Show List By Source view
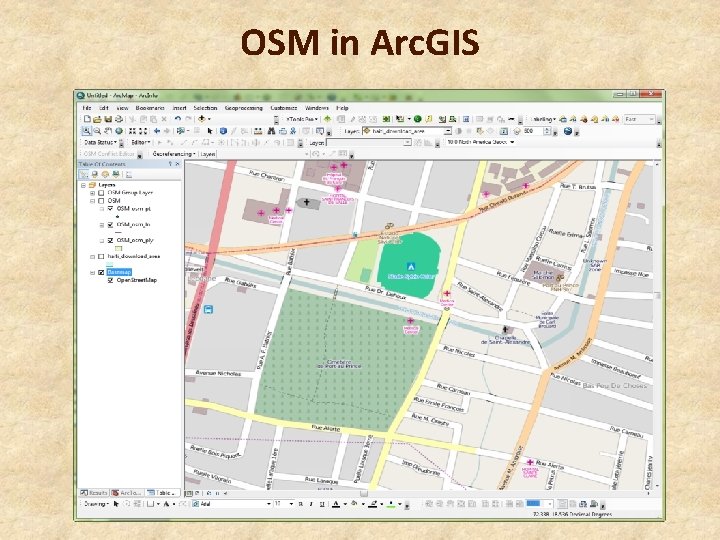 coord(95,174)
